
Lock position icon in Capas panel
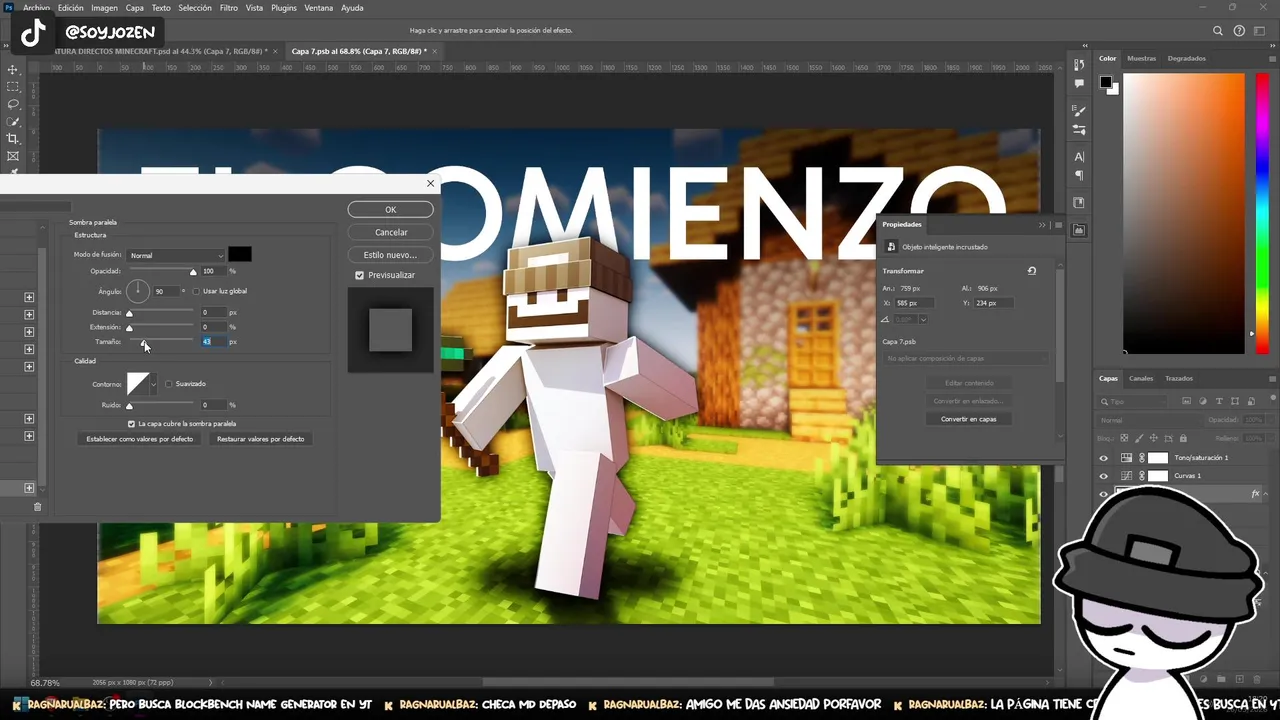(1154, 438)
